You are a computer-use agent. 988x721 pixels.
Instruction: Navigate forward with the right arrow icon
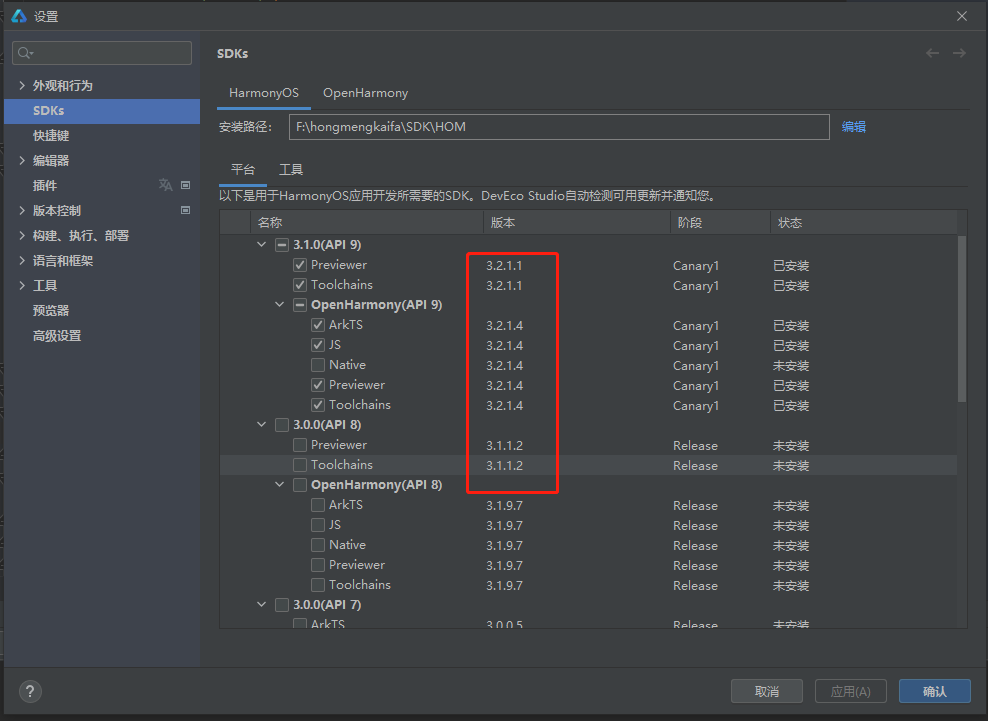click(959, 54)
